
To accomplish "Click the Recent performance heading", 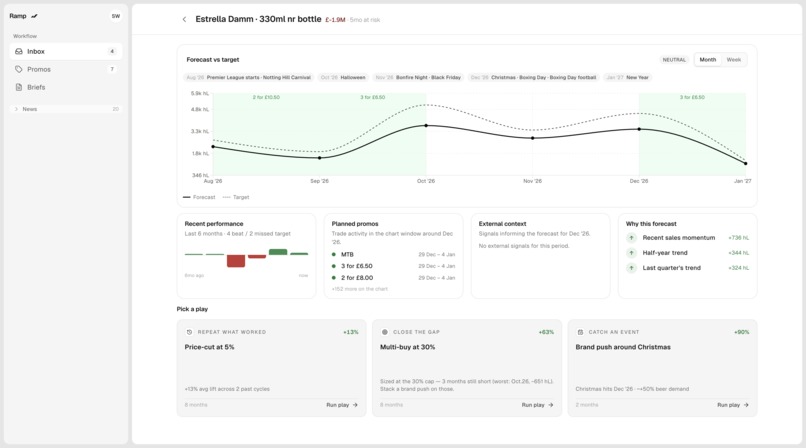I will (214, 224).
